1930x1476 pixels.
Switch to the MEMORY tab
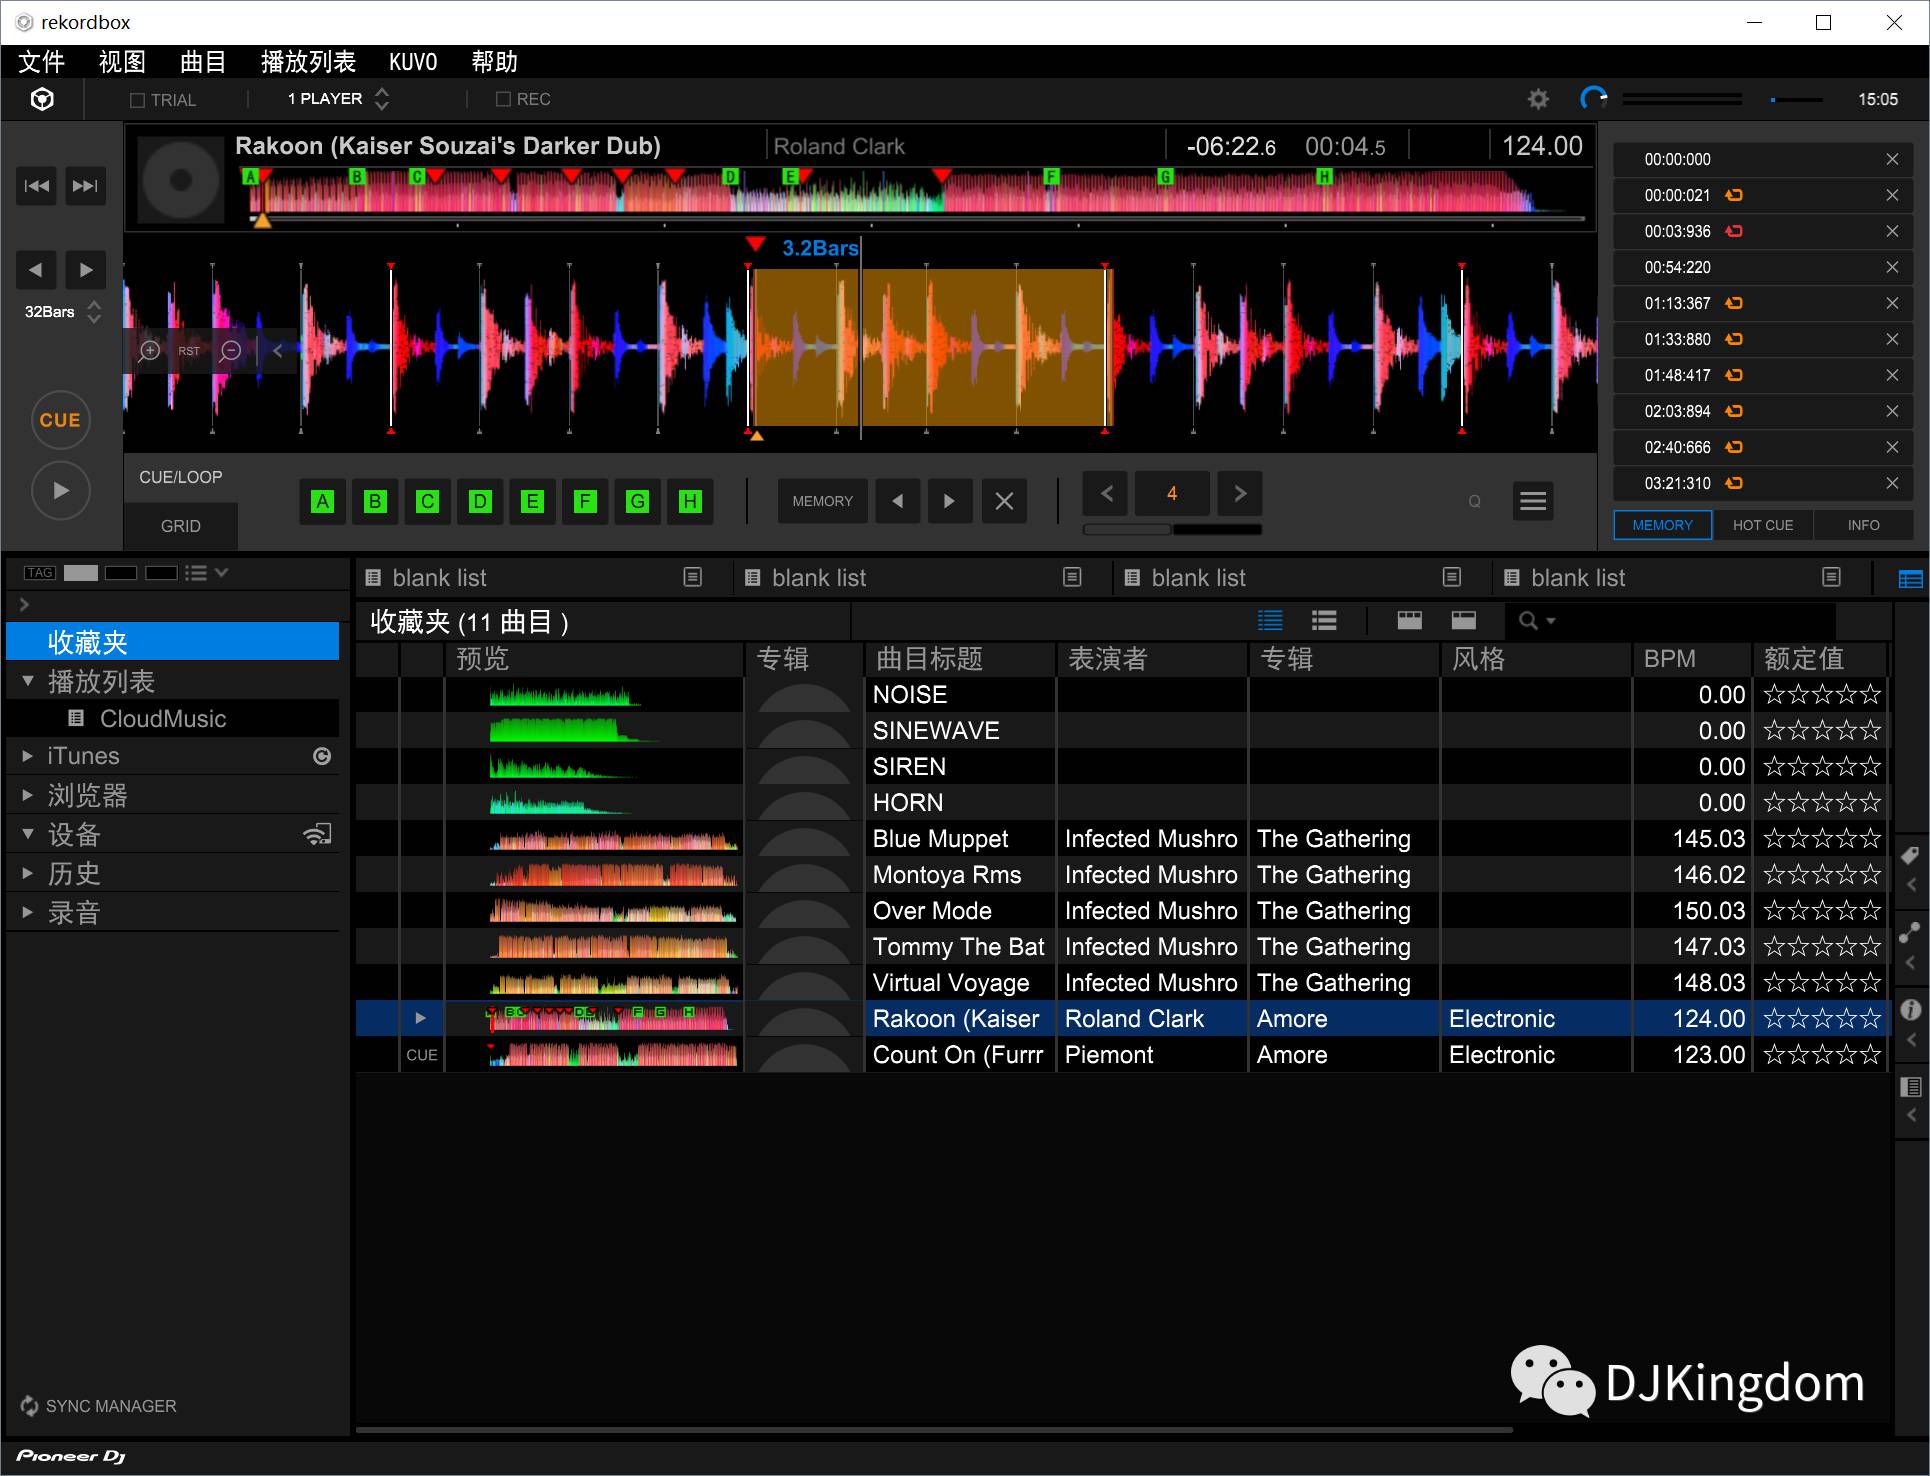point(1663,525)
